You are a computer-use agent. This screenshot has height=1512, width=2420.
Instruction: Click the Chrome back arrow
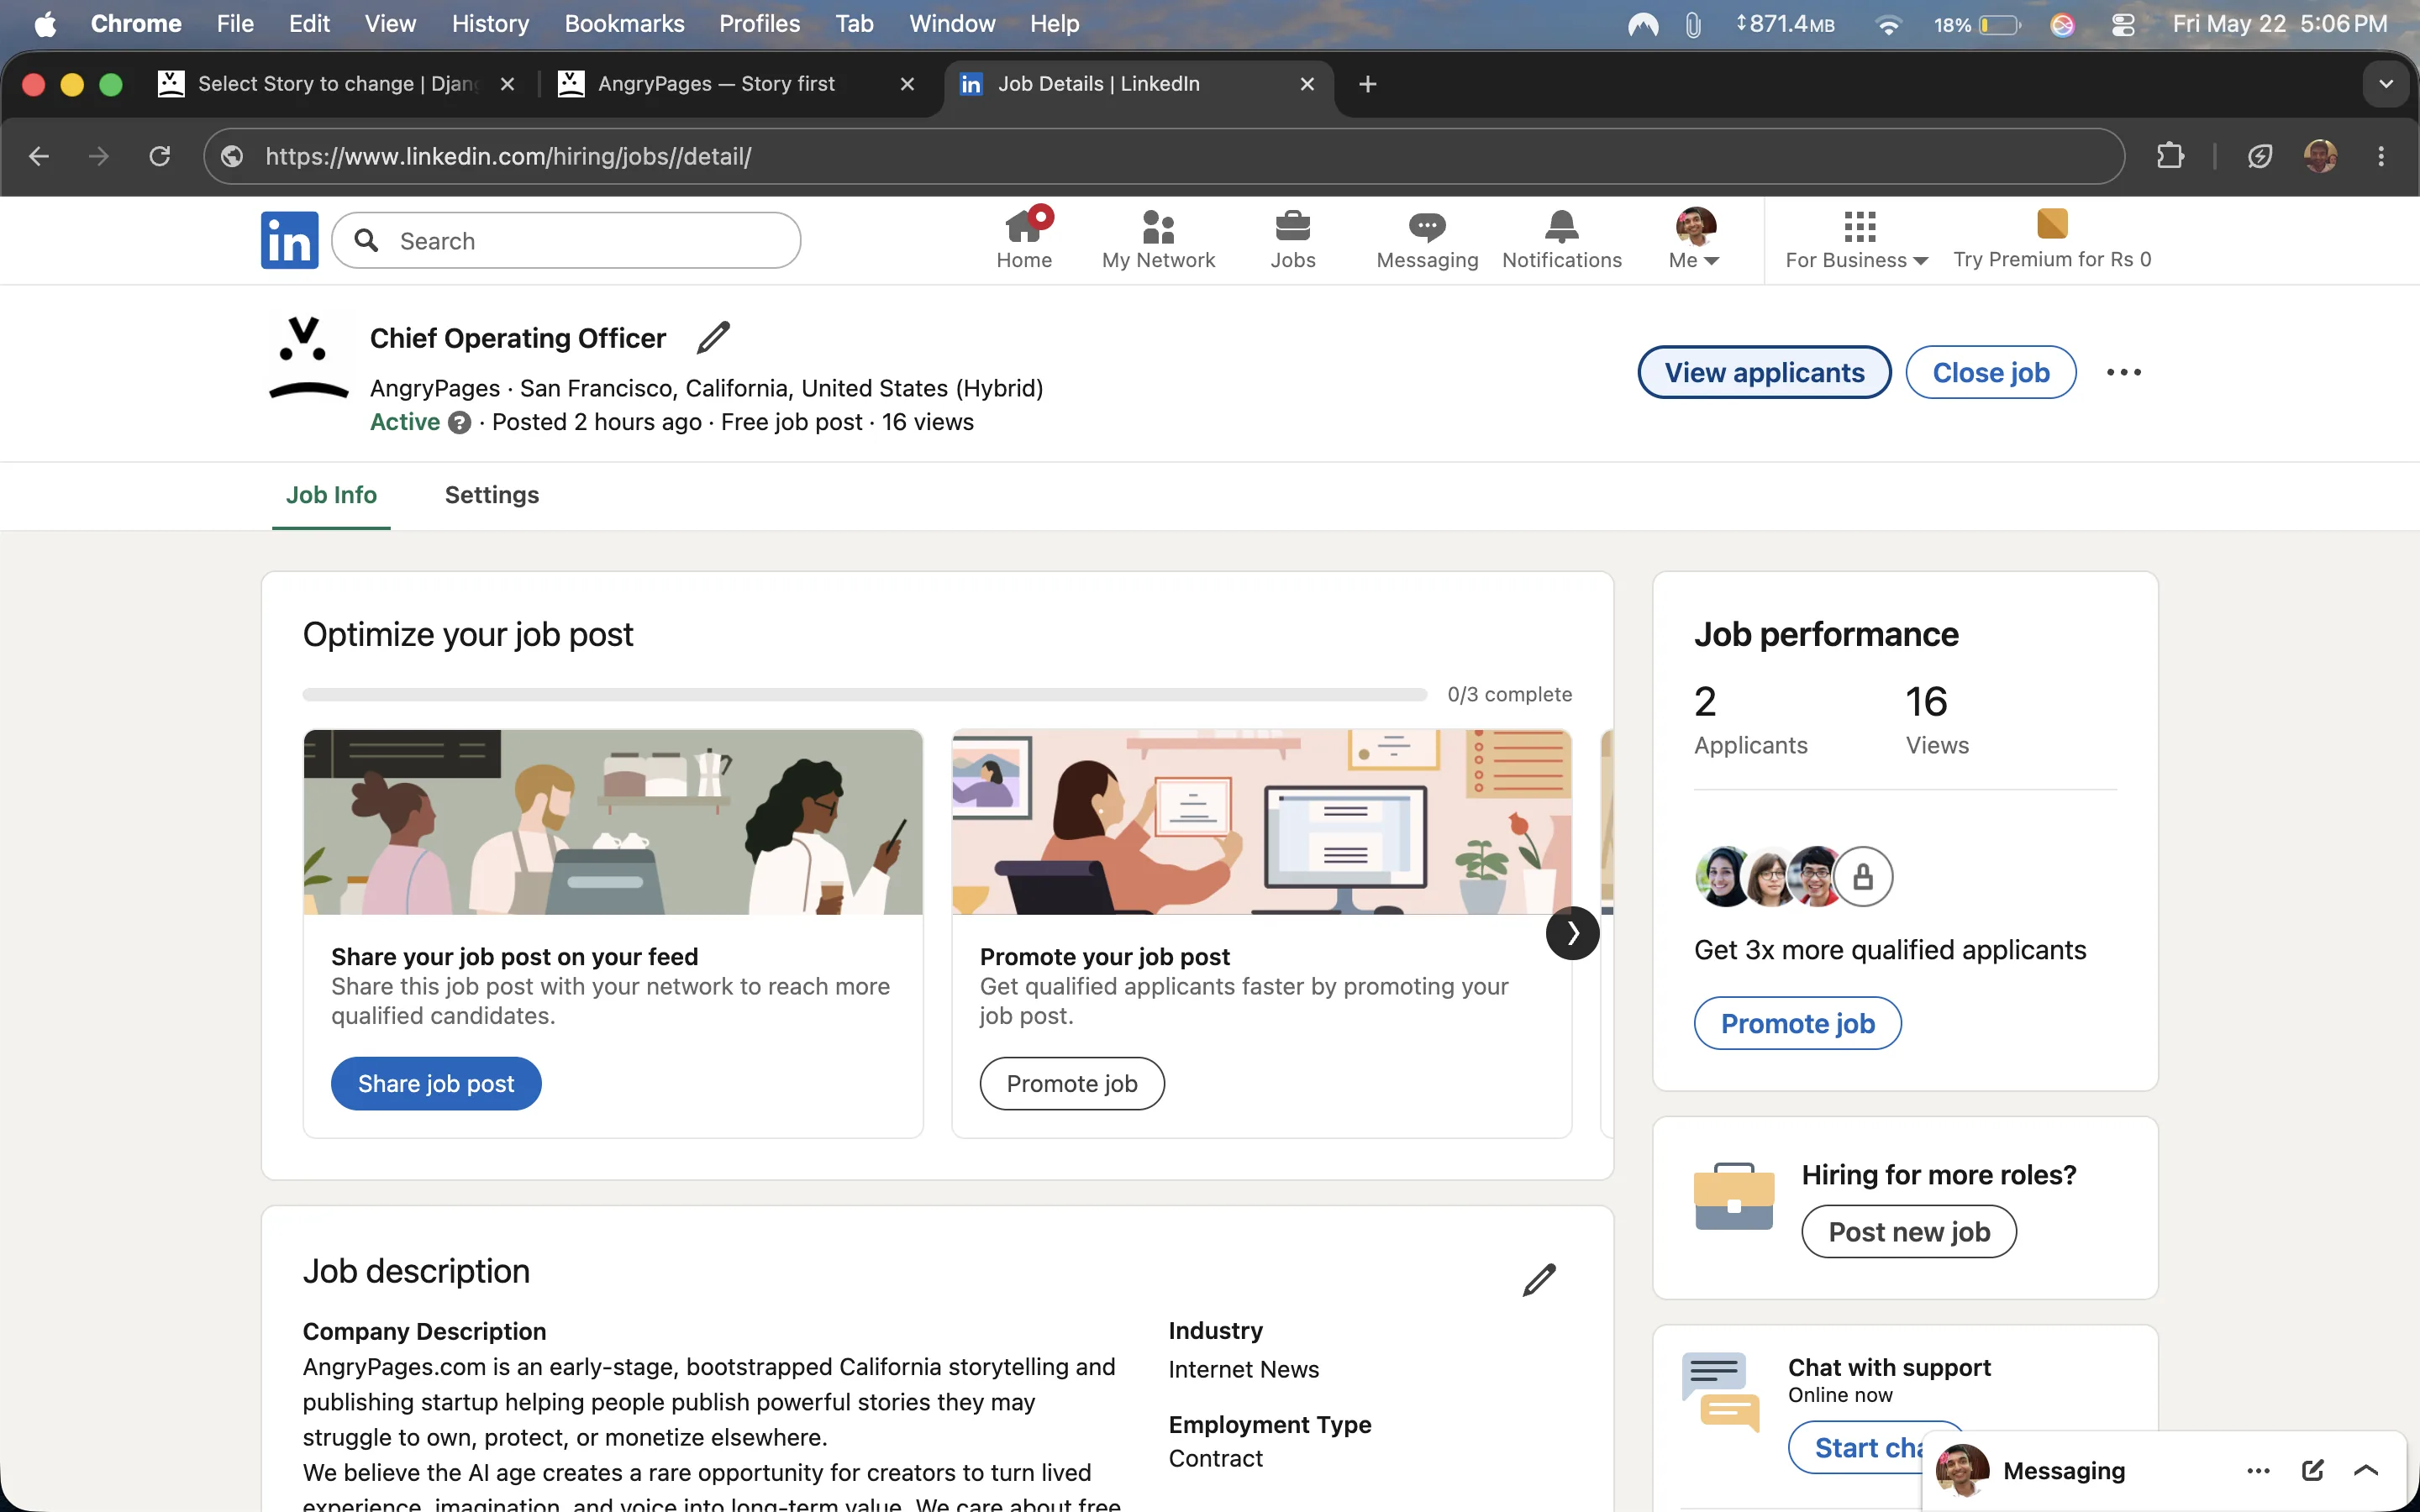point(39,156)
